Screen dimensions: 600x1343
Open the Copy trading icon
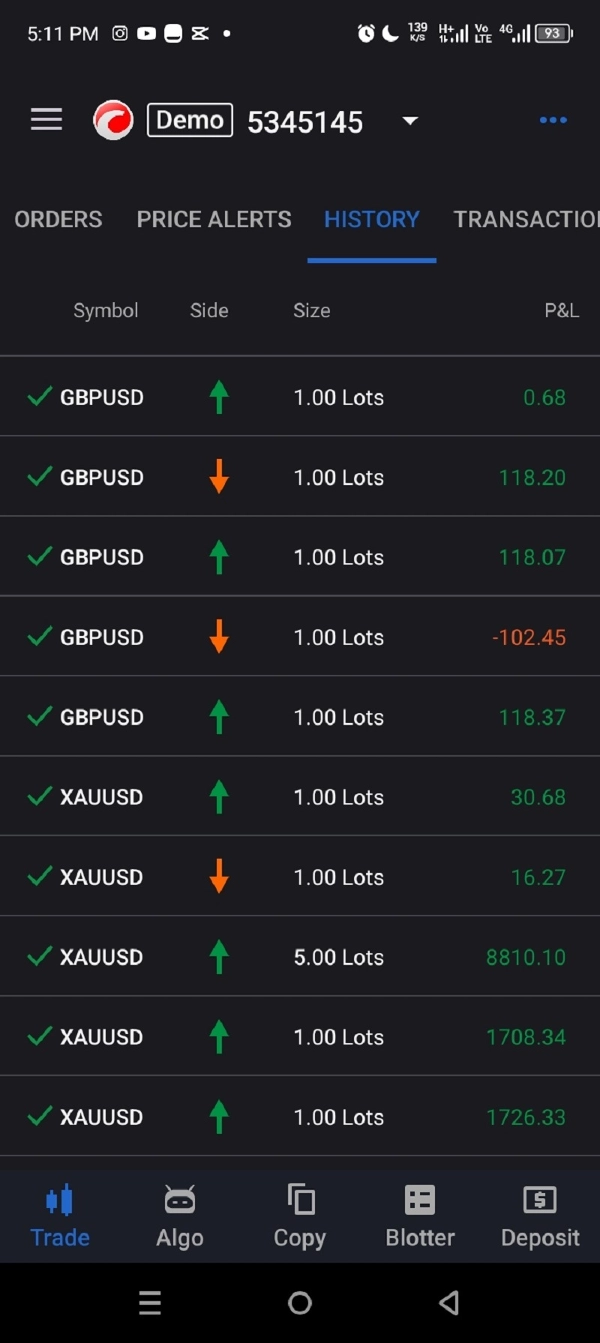point(300,1199)
